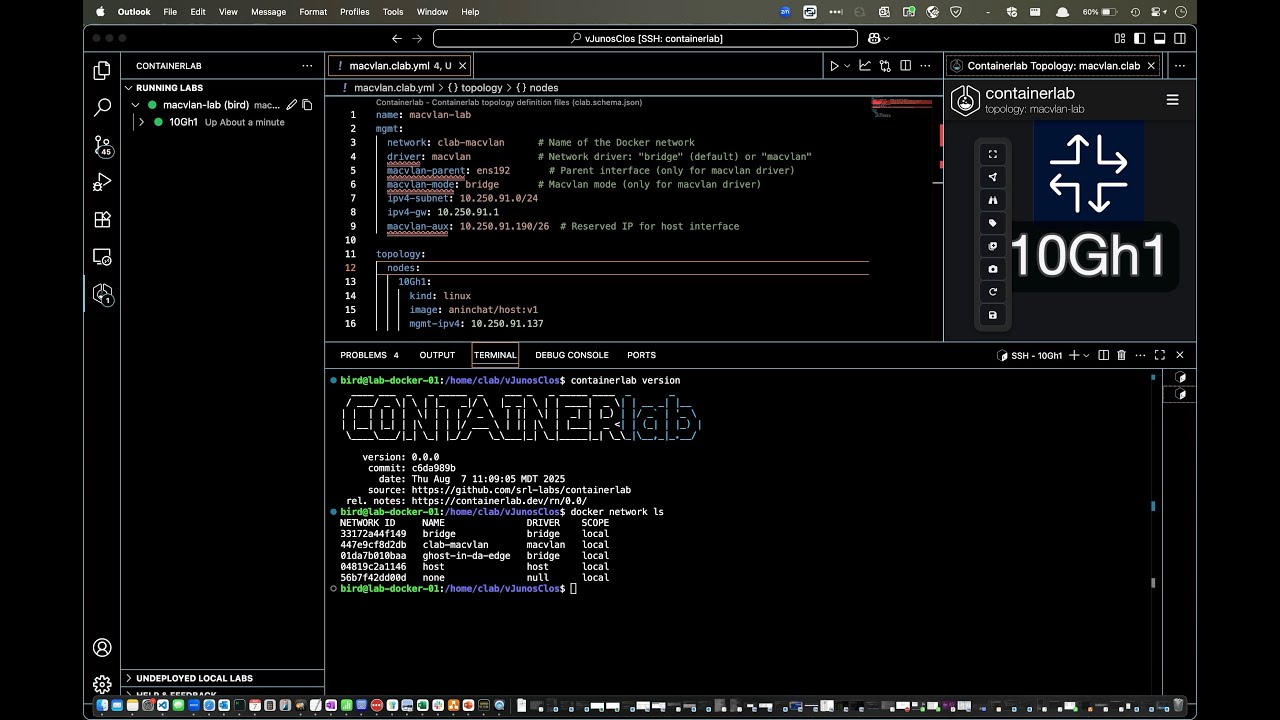This screenshot has height=720, width=1280.
Task: Open the Format menu in macOS menu bar
Action: click(x=313, y=12)
